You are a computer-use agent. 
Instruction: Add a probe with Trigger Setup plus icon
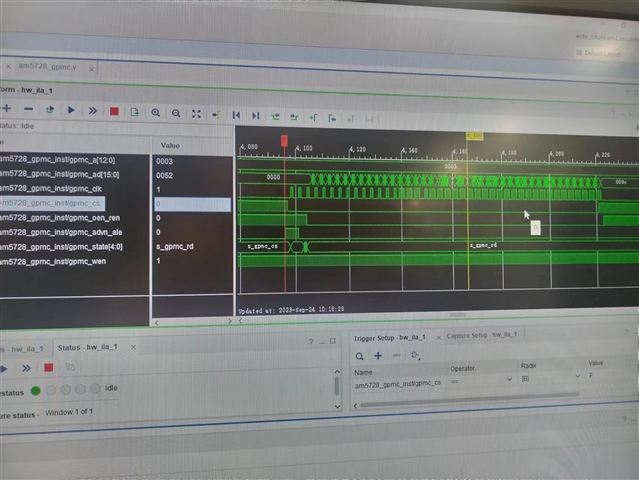(378, 356)
